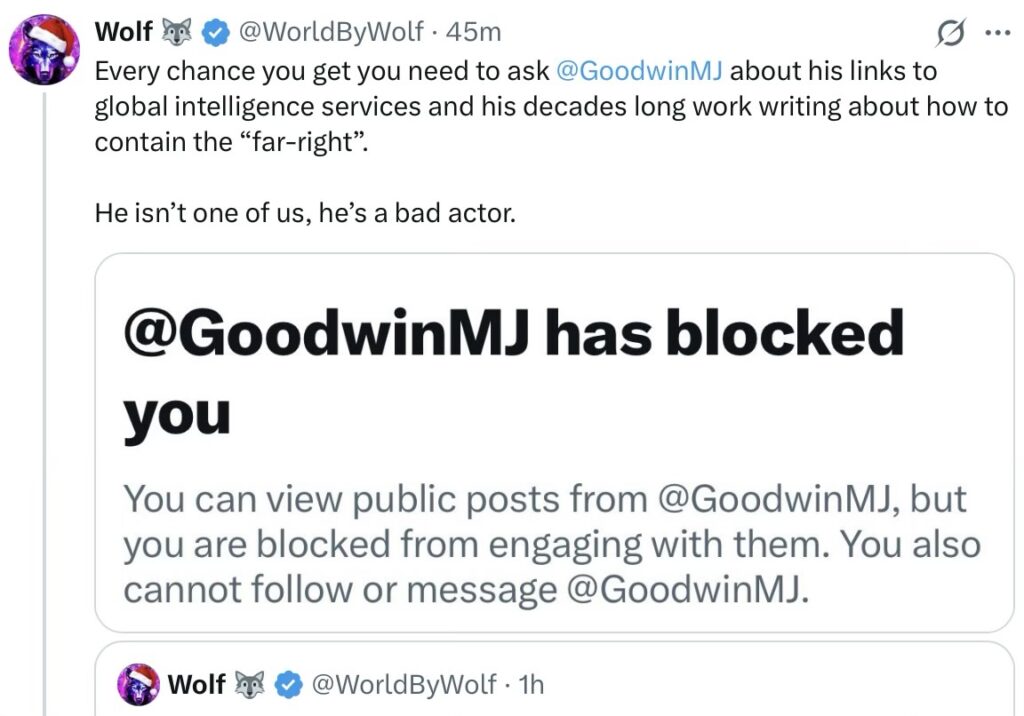Open the three-dot more options menu

[997, 32]
